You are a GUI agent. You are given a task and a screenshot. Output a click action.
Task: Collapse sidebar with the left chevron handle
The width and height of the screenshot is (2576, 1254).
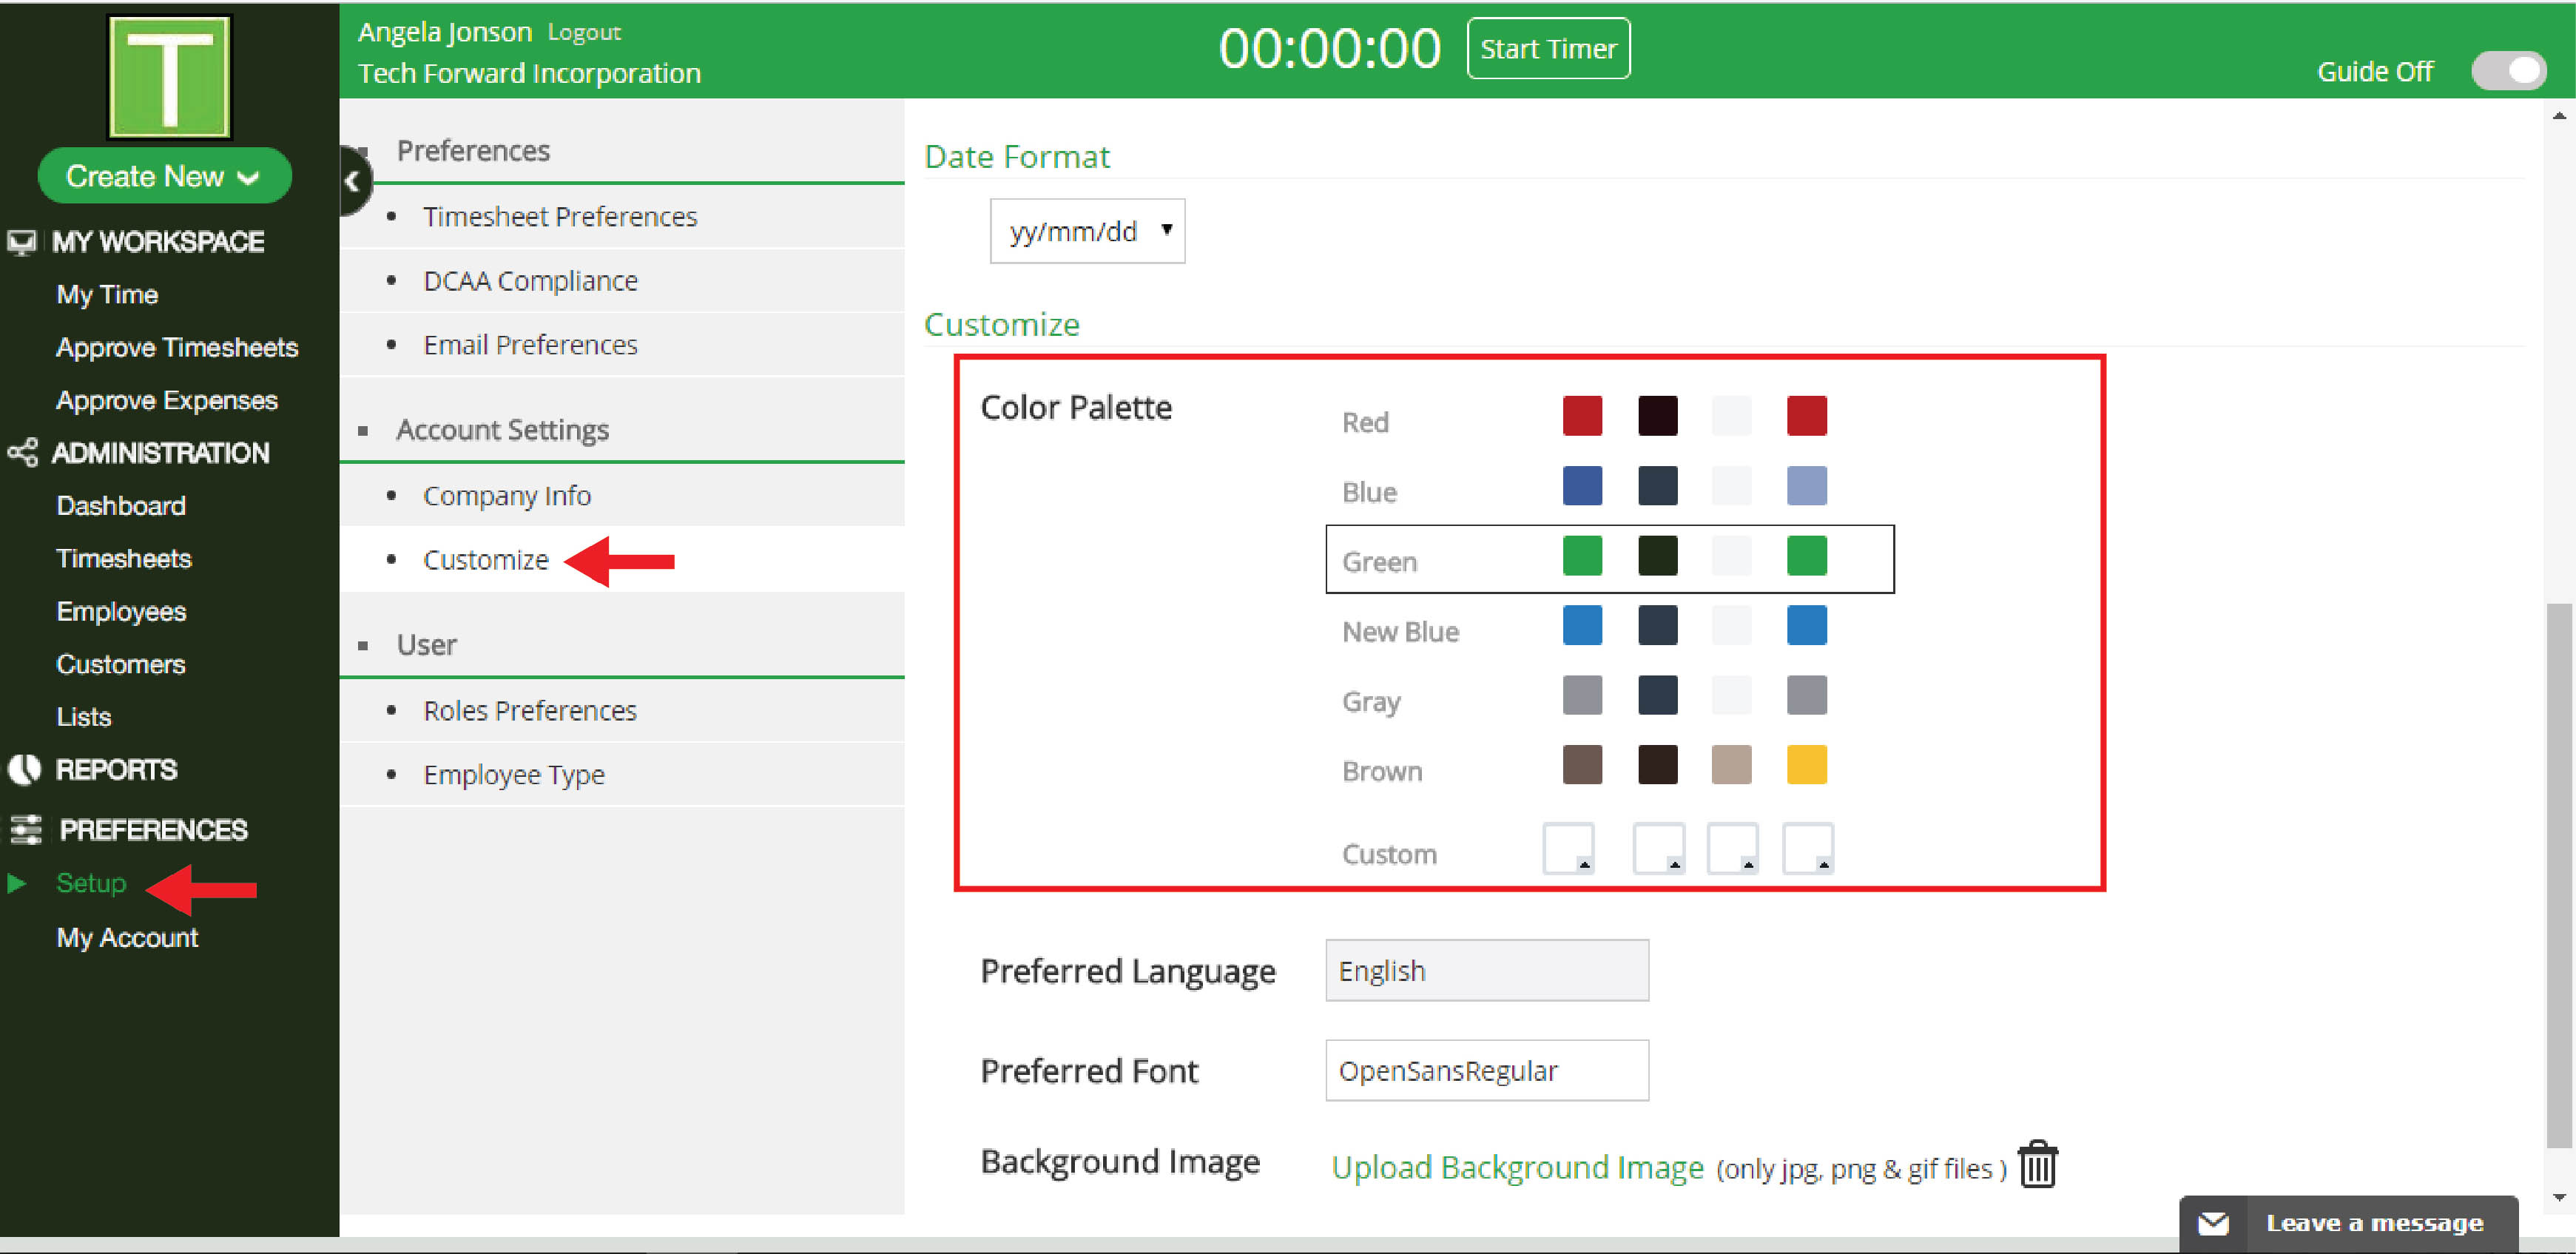point(353,181)
